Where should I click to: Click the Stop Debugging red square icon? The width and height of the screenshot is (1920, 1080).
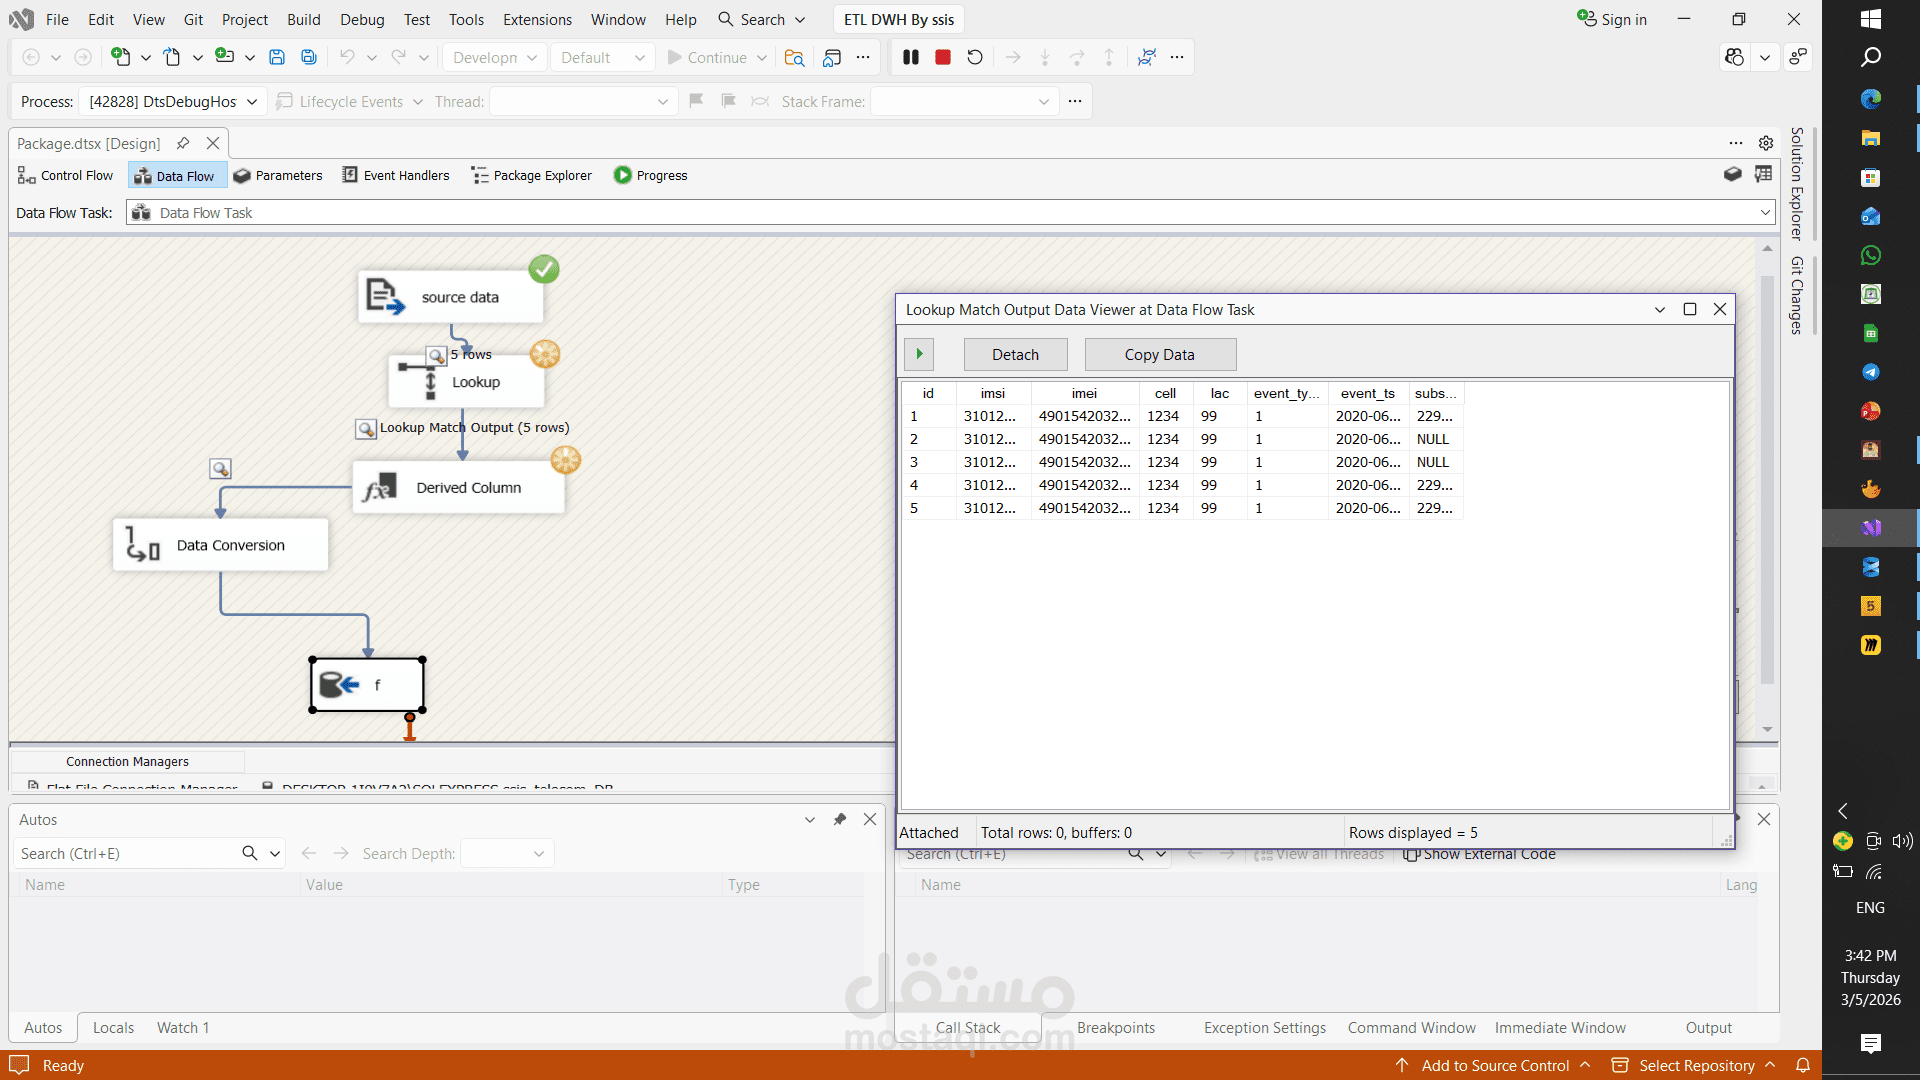pos(942,58)
